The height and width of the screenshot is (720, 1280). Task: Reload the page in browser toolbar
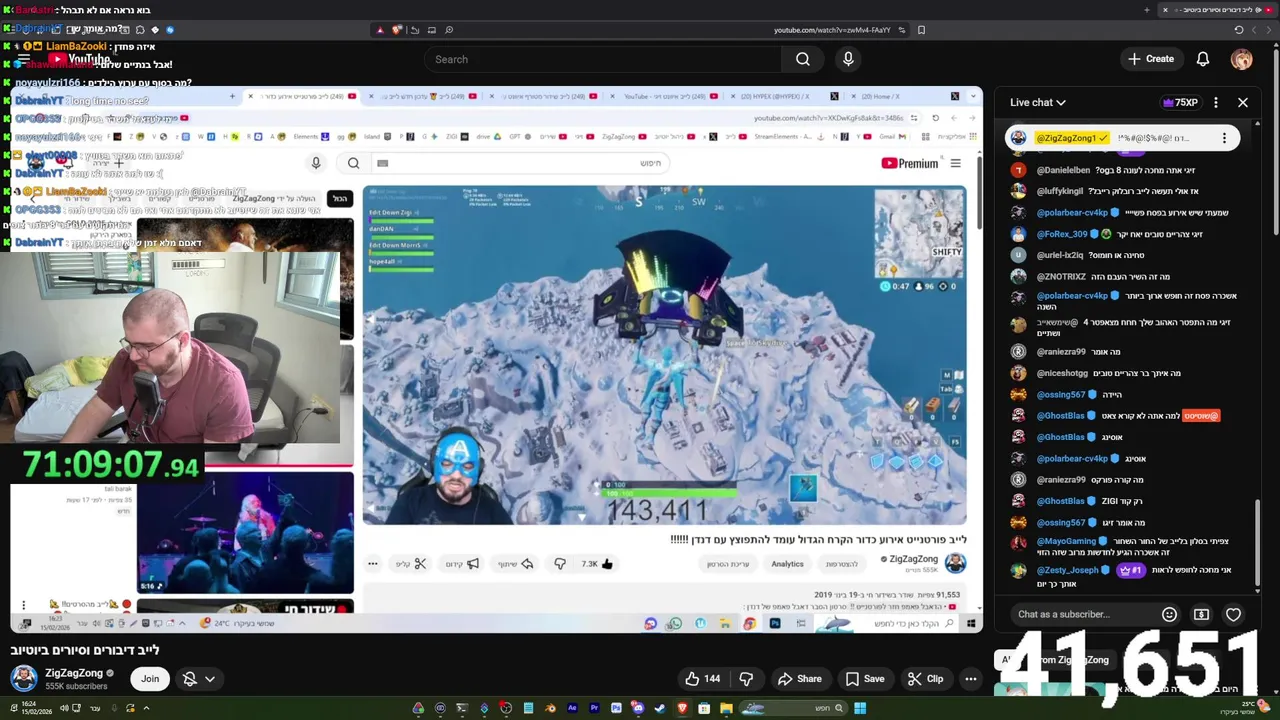click(x=1238, y=30)
